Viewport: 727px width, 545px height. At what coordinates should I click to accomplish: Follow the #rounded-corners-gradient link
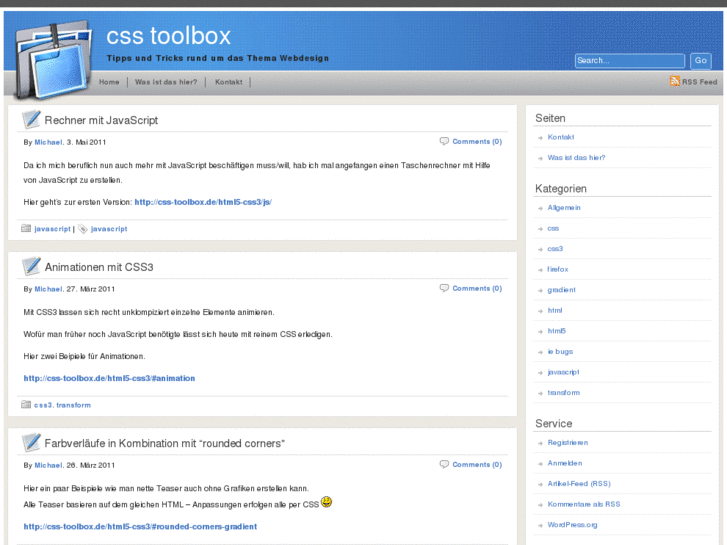click(x=140, y=527)
